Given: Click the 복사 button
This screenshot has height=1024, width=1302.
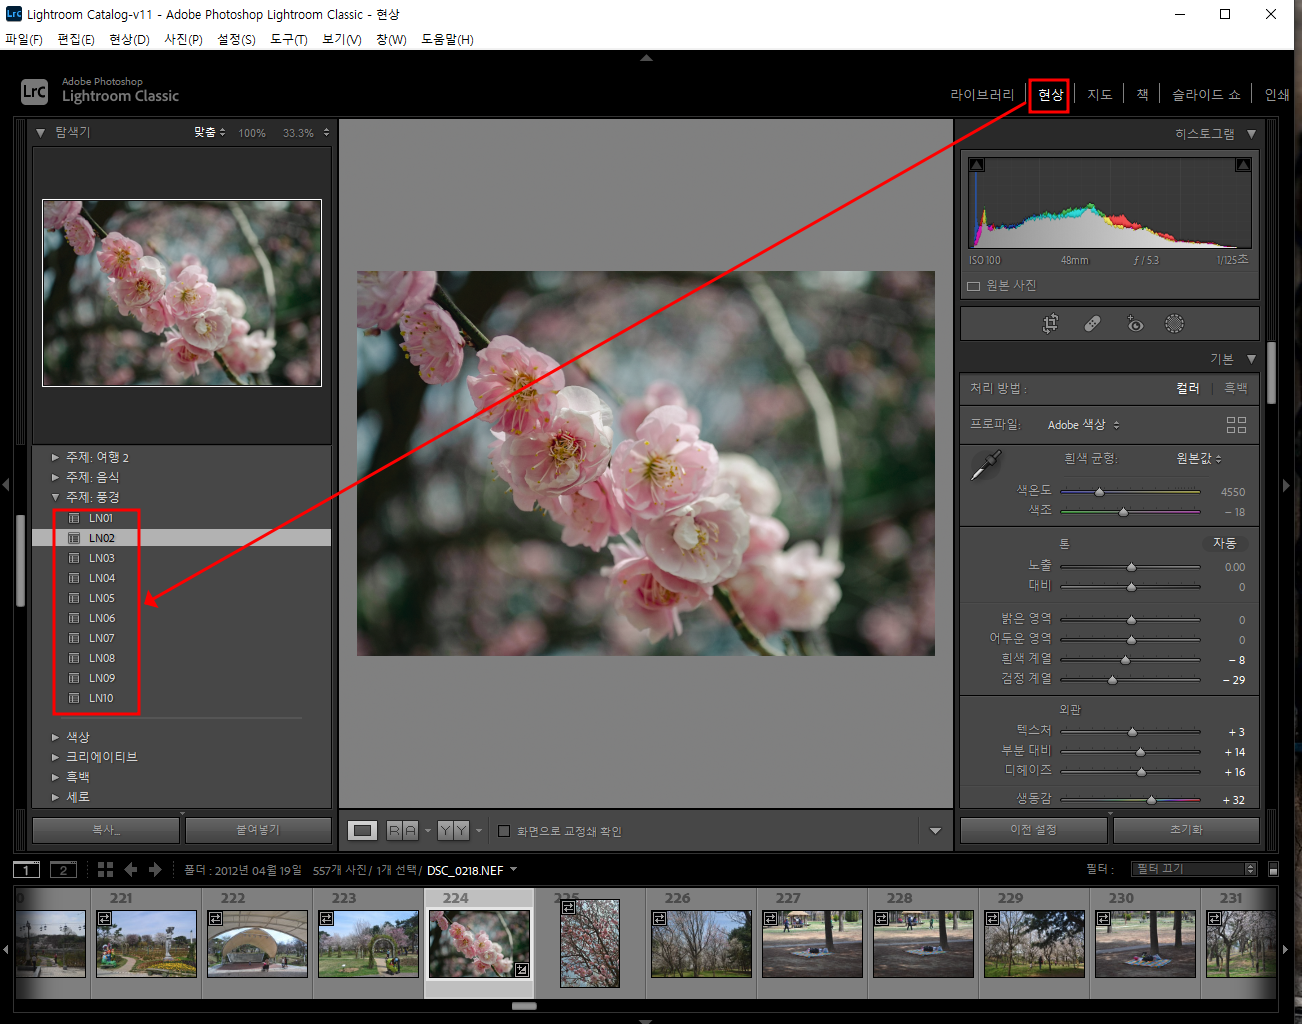Looking at the screenshot, I should (106, 830).
